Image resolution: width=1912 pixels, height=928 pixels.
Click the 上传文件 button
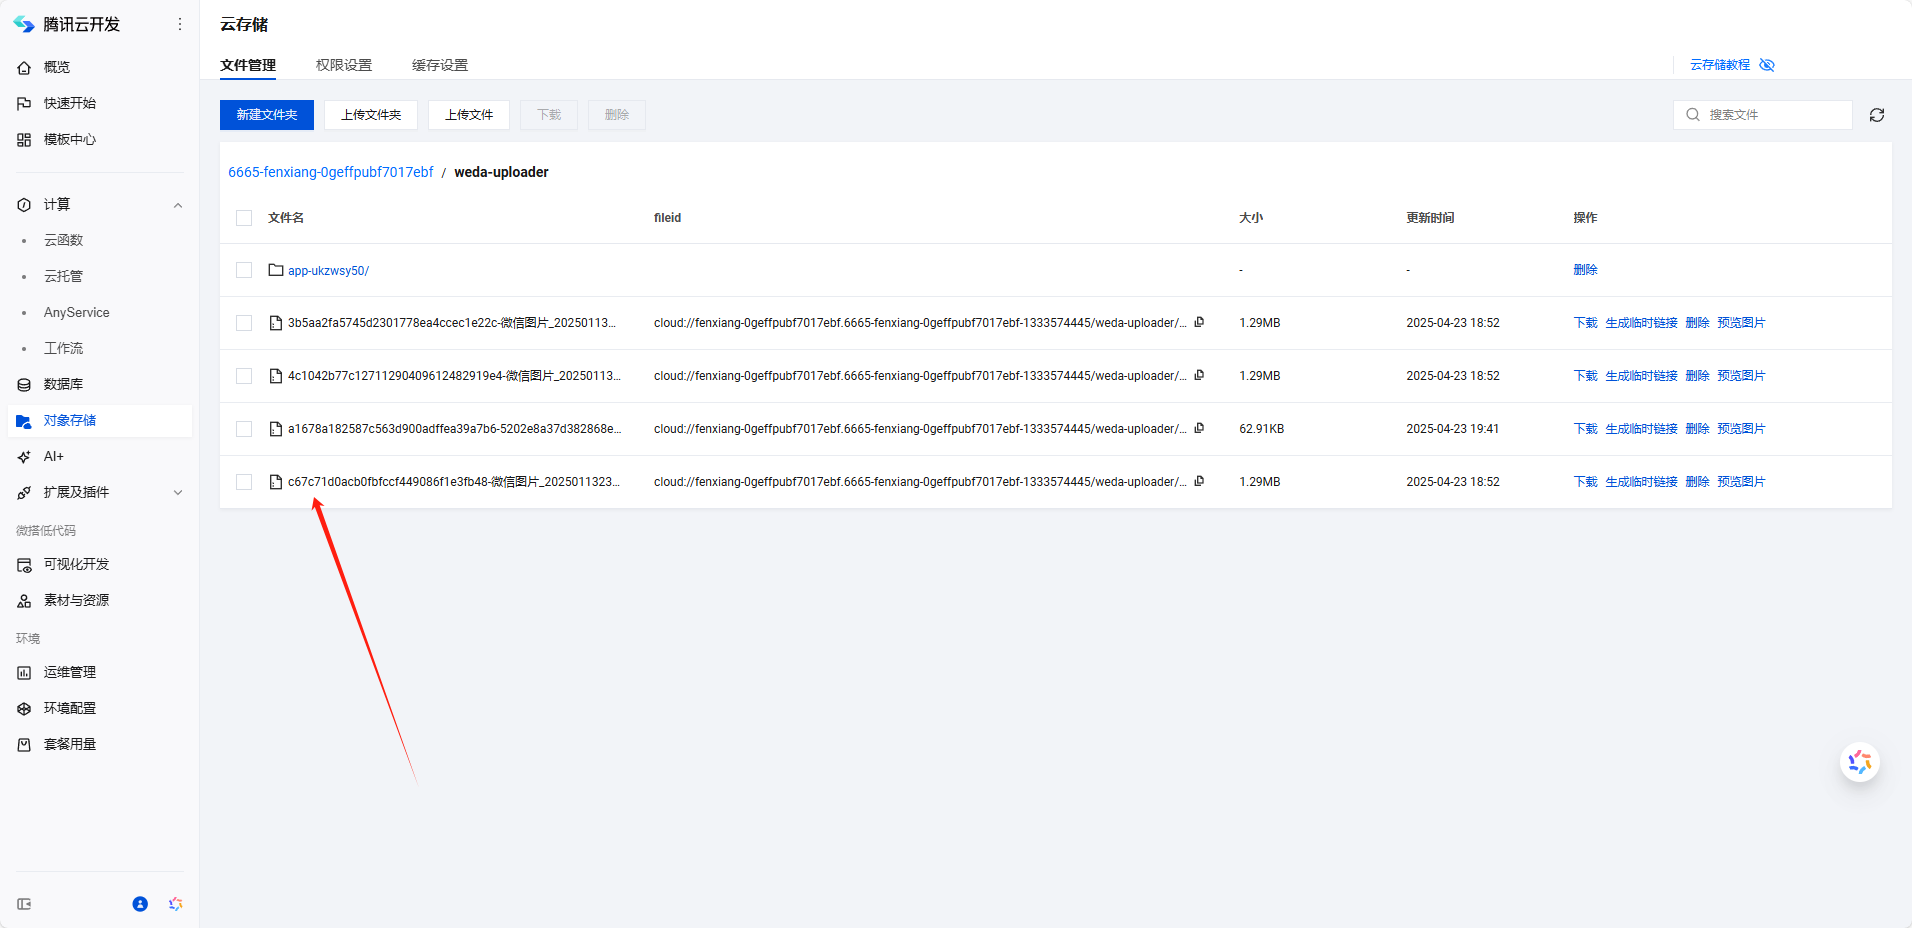point(469,115)
